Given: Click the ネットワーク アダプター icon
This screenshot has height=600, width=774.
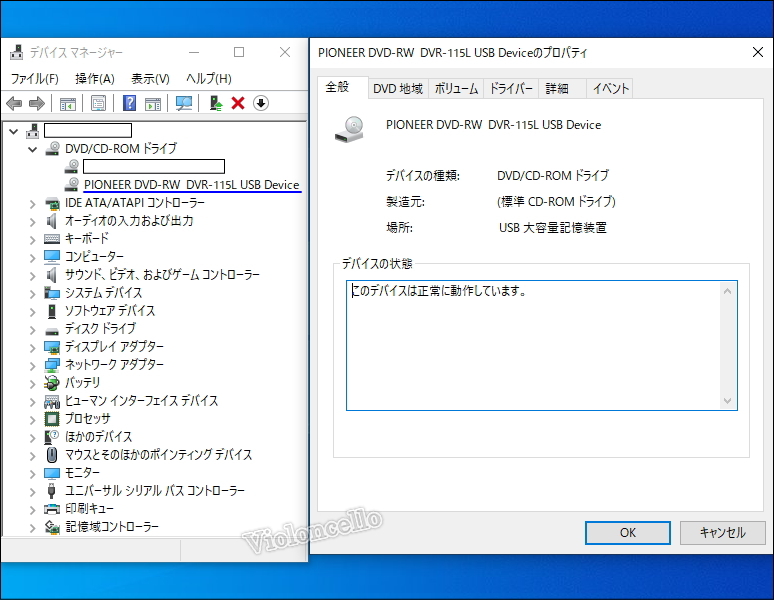Looking at the screenshot, I should pyautogui.click(x=52, y=365).
